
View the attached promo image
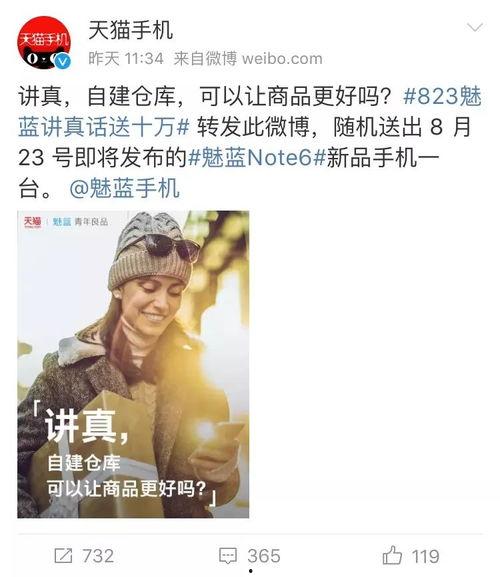pyautogui.click(x=133, y=364)
